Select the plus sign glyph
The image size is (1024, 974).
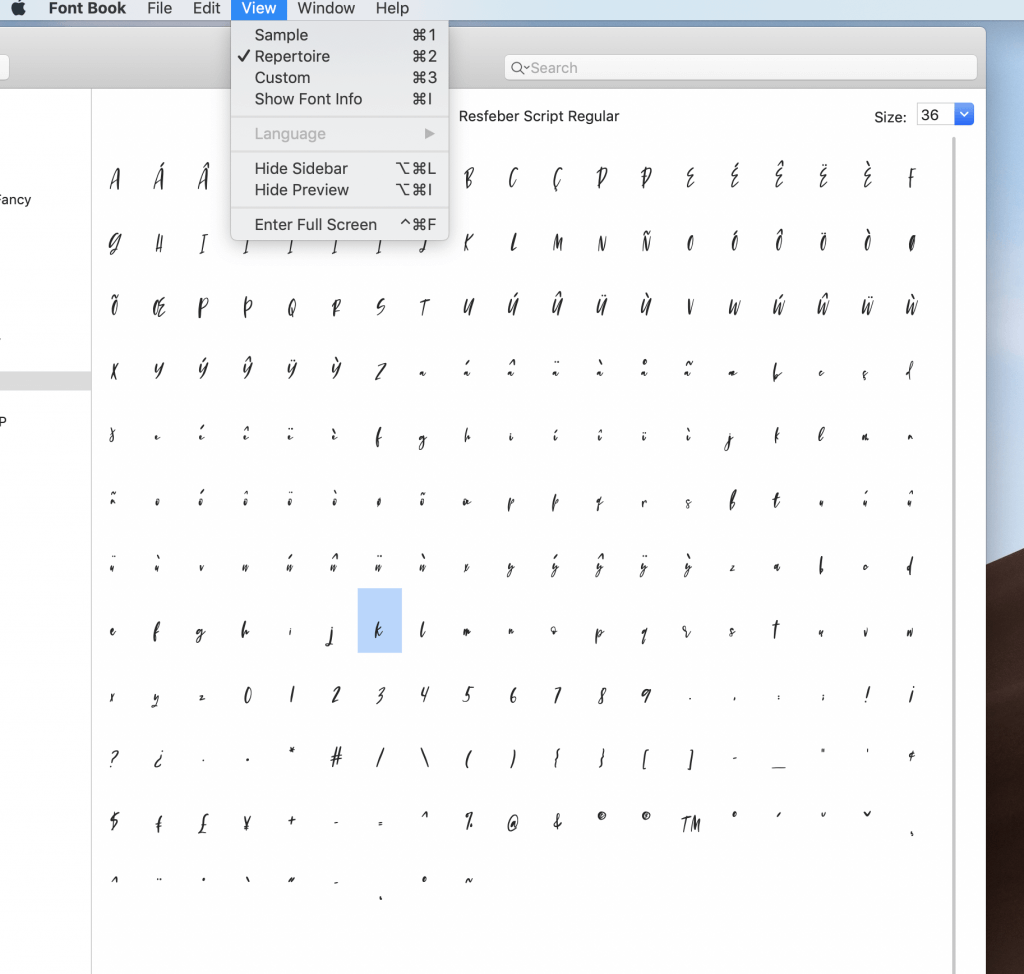click(x=291, y=820)
